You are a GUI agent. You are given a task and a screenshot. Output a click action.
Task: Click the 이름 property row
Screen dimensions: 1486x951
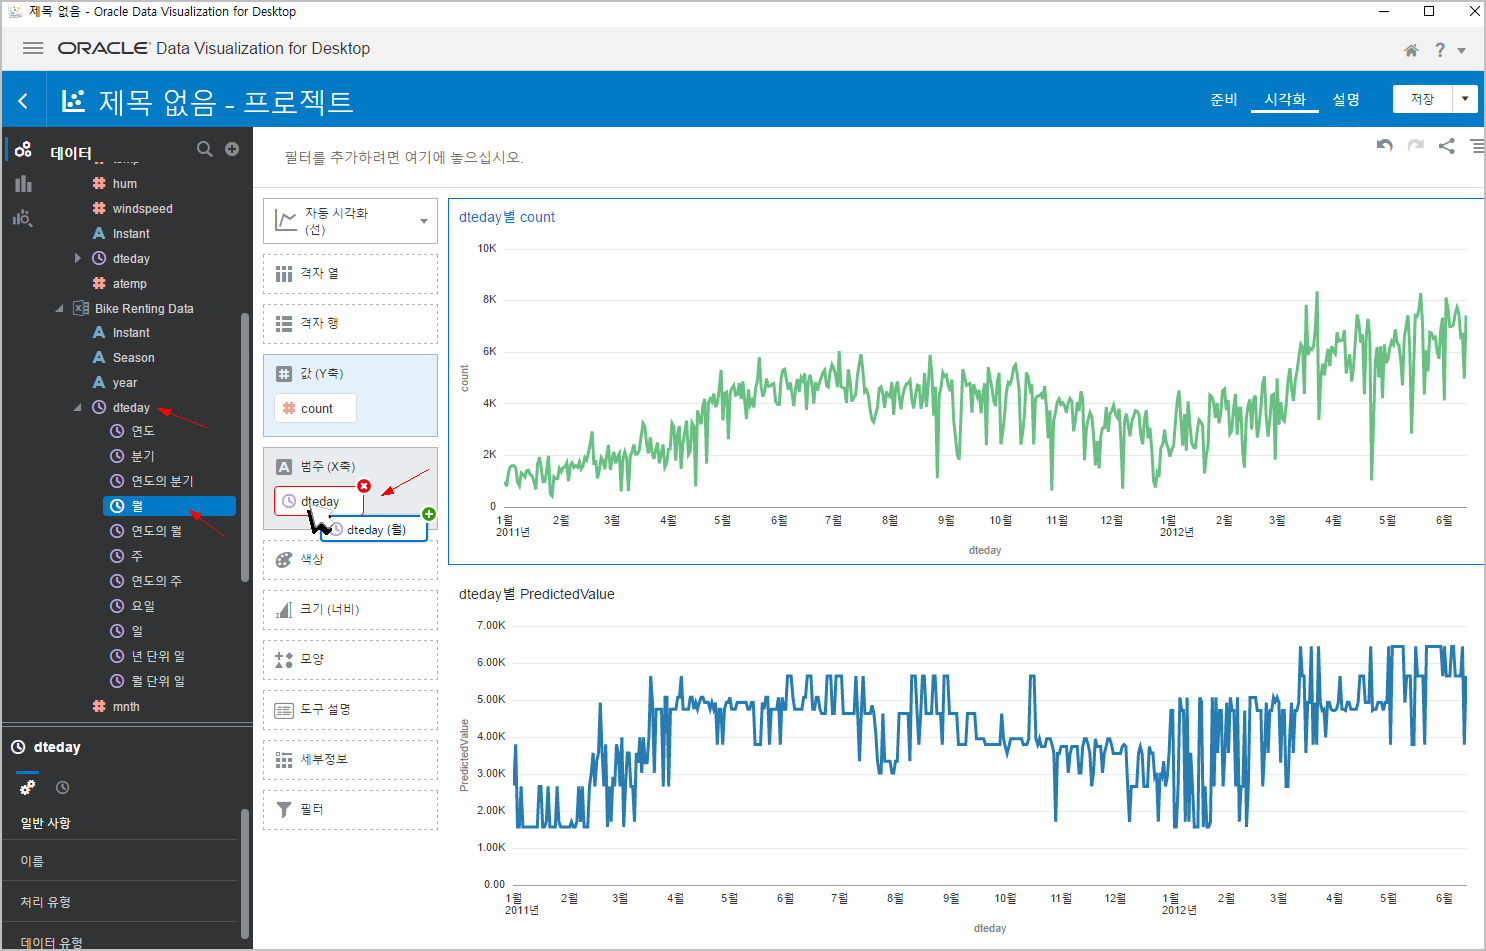coord(120,861)
